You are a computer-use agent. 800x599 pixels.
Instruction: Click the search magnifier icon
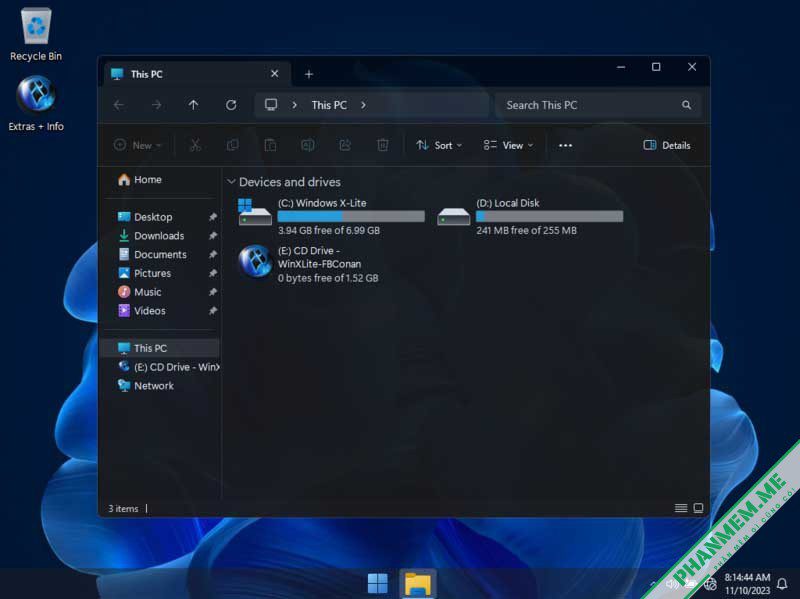[x=687, y=105]
